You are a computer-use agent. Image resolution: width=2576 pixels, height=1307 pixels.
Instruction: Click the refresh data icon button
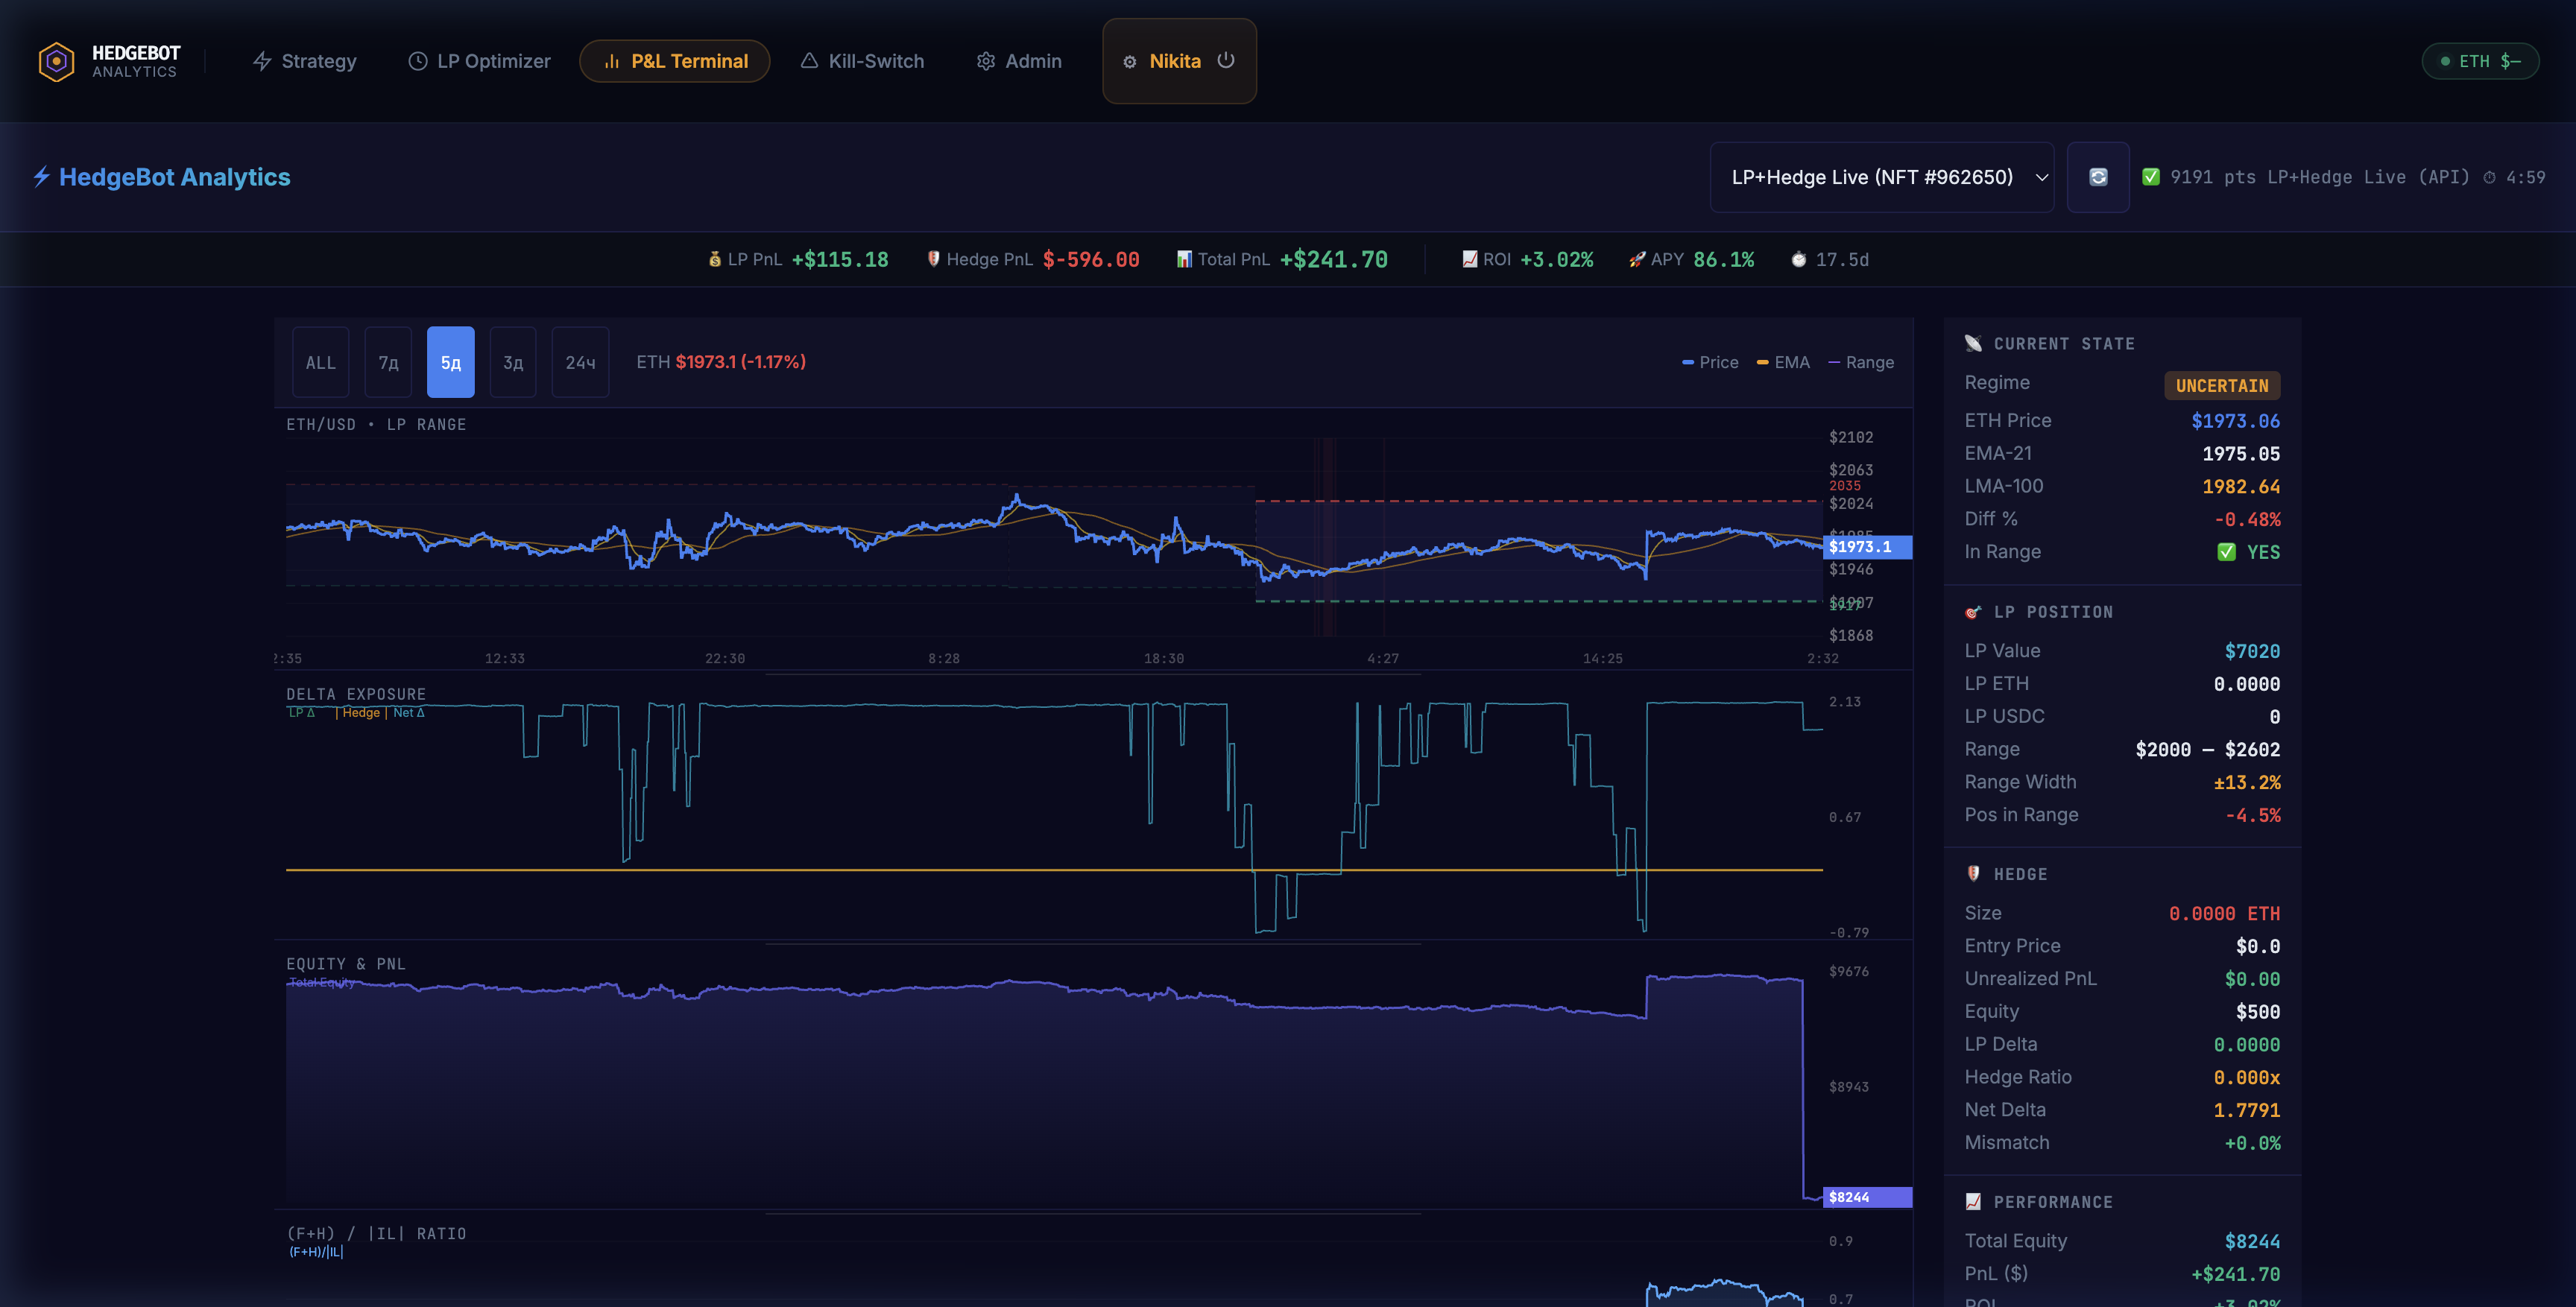click(x=2098, y=177)
